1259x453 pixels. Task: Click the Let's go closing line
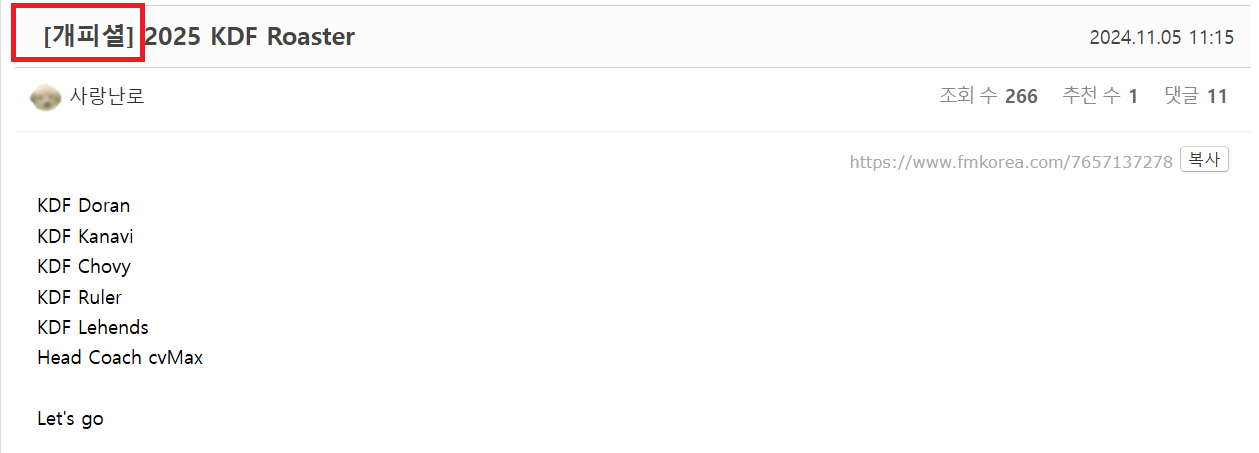pos(70,418)
